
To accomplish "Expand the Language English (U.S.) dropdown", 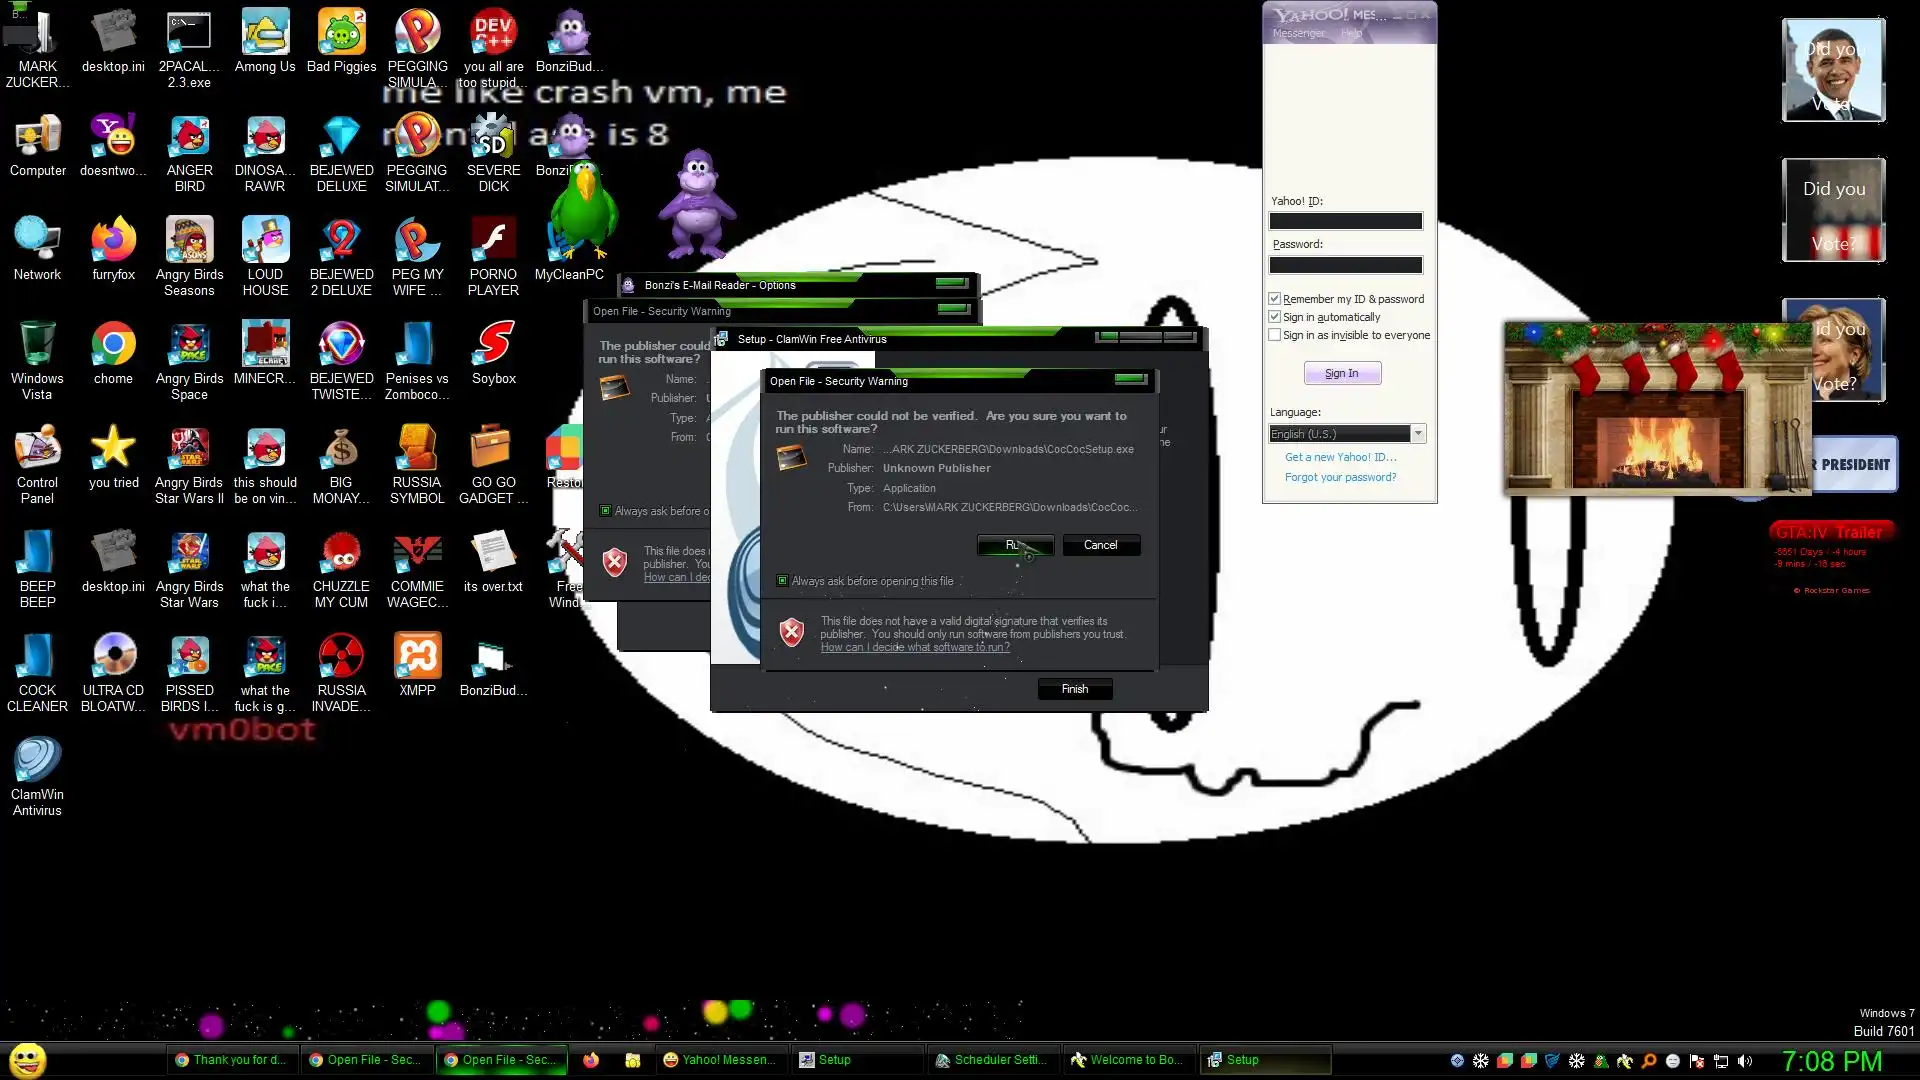I will pos(1417,434).
